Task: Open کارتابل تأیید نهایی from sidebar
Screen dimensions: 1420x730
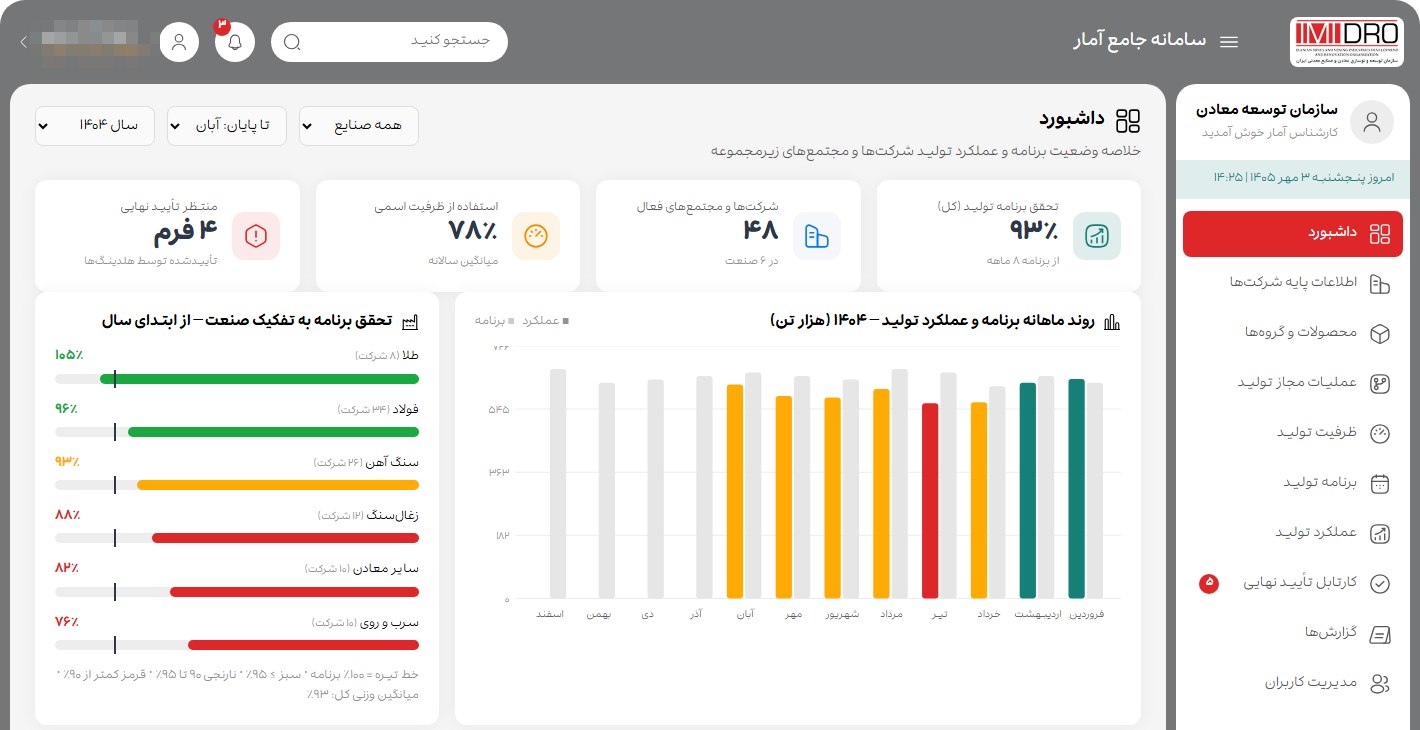Action: [x=1292, y=583]
